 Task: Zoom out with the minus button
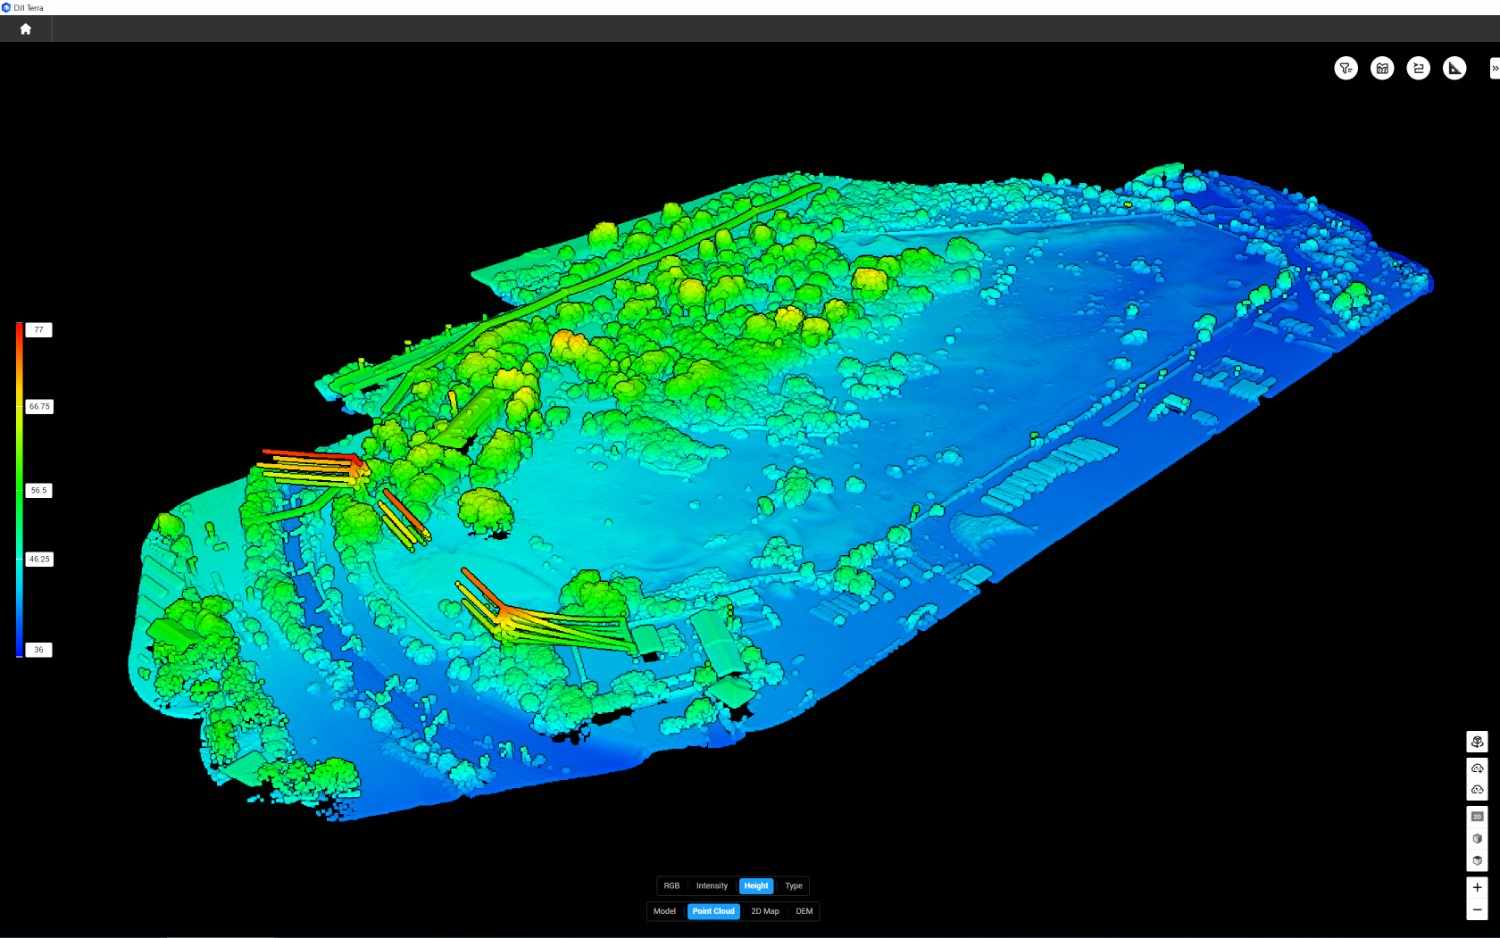[1477, 909]
